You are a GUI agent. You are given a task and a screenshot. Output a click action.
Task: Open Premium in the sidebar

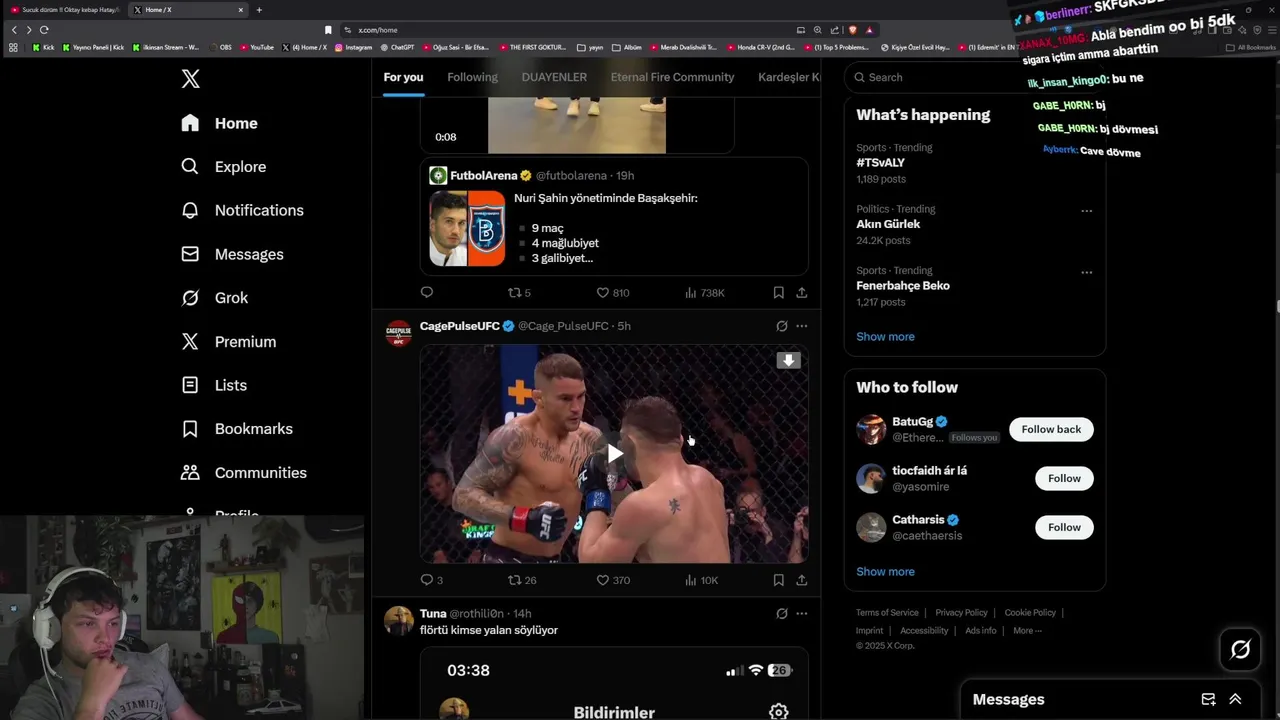click(x=228, y=342)
